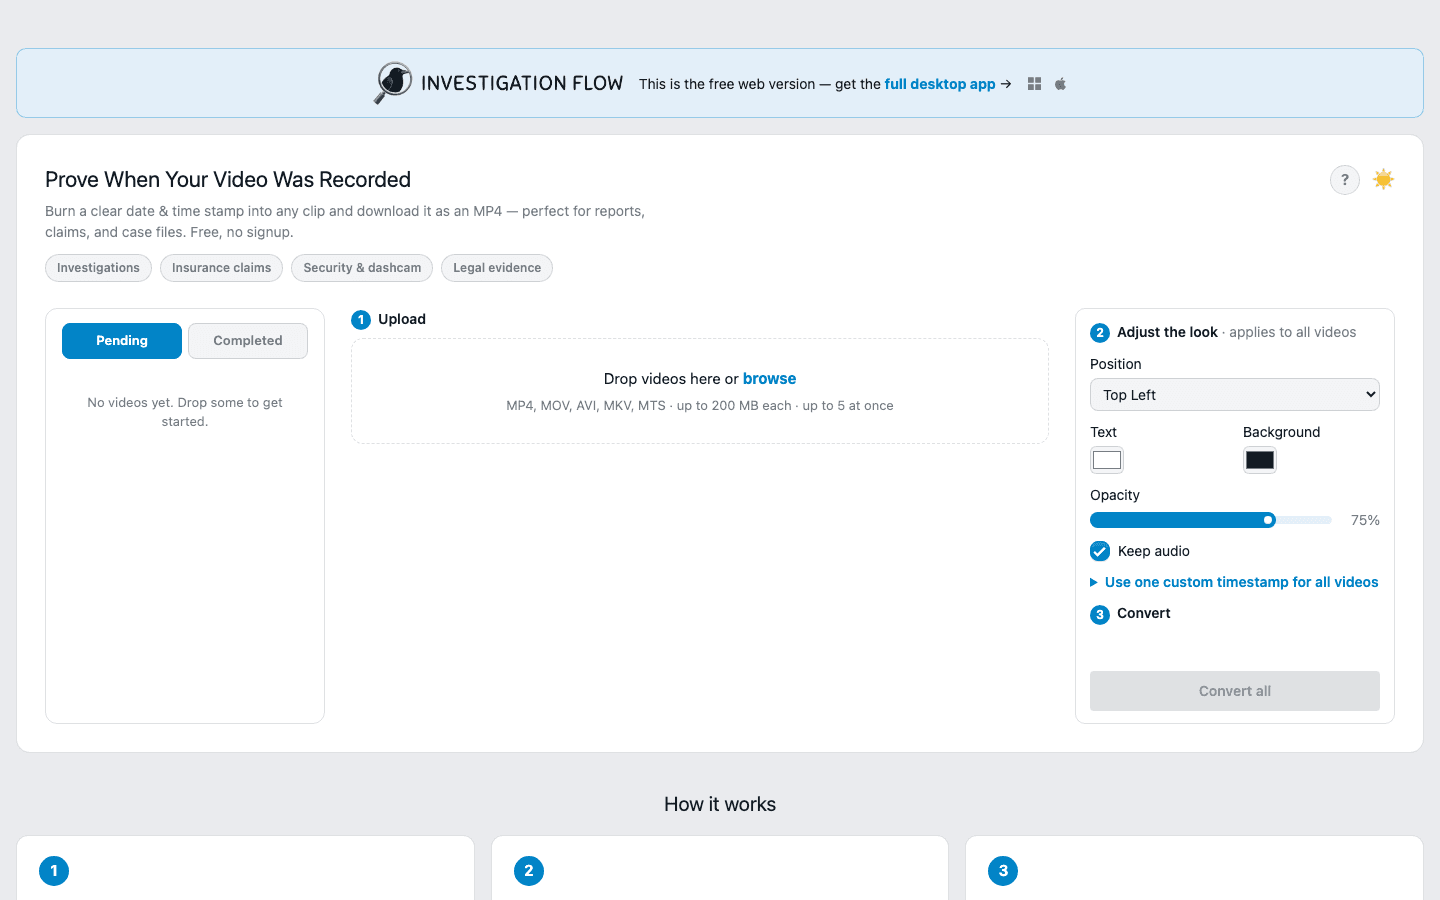Click the video drop zone area
This screenshot has height=900, width=1440.
(700, 391)
